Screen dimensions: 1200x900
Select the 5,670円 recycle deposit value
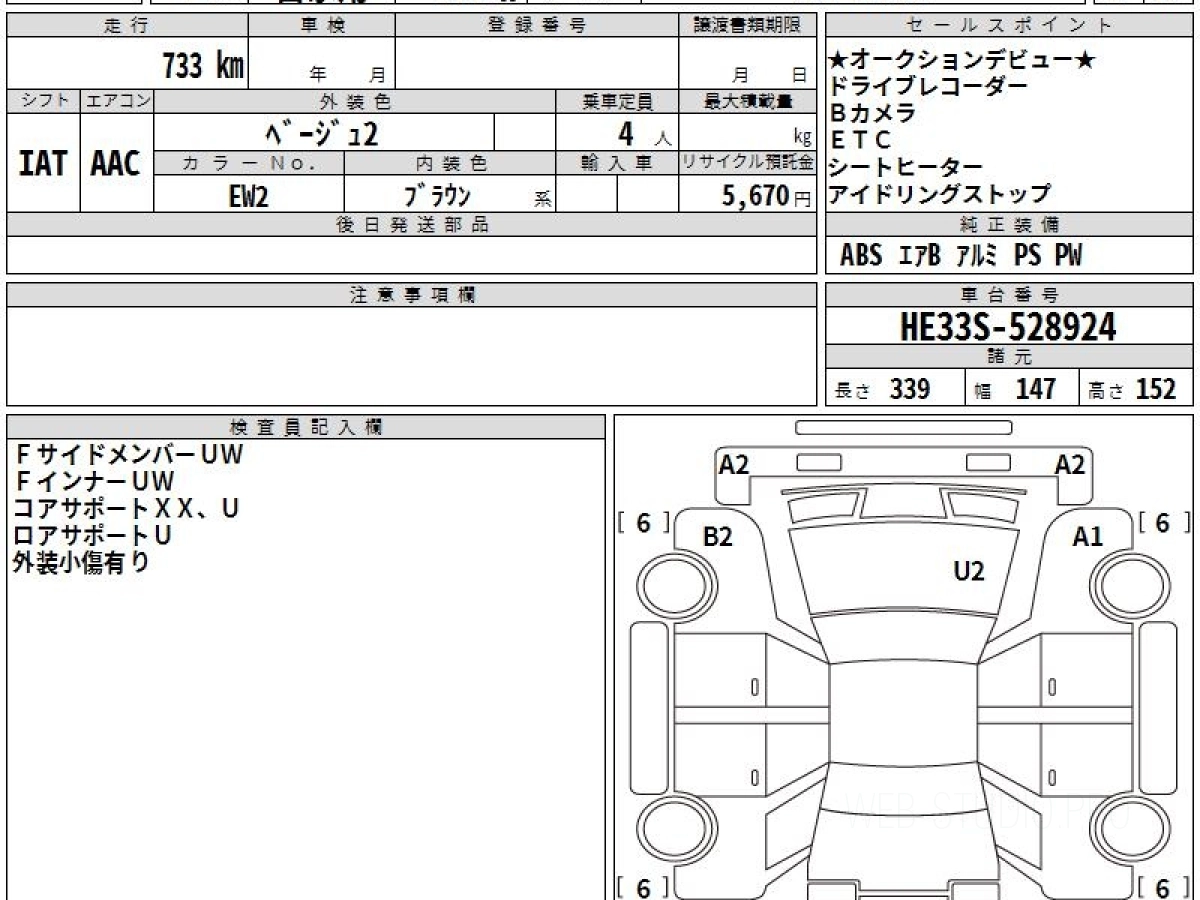click(x=766, y=196)
